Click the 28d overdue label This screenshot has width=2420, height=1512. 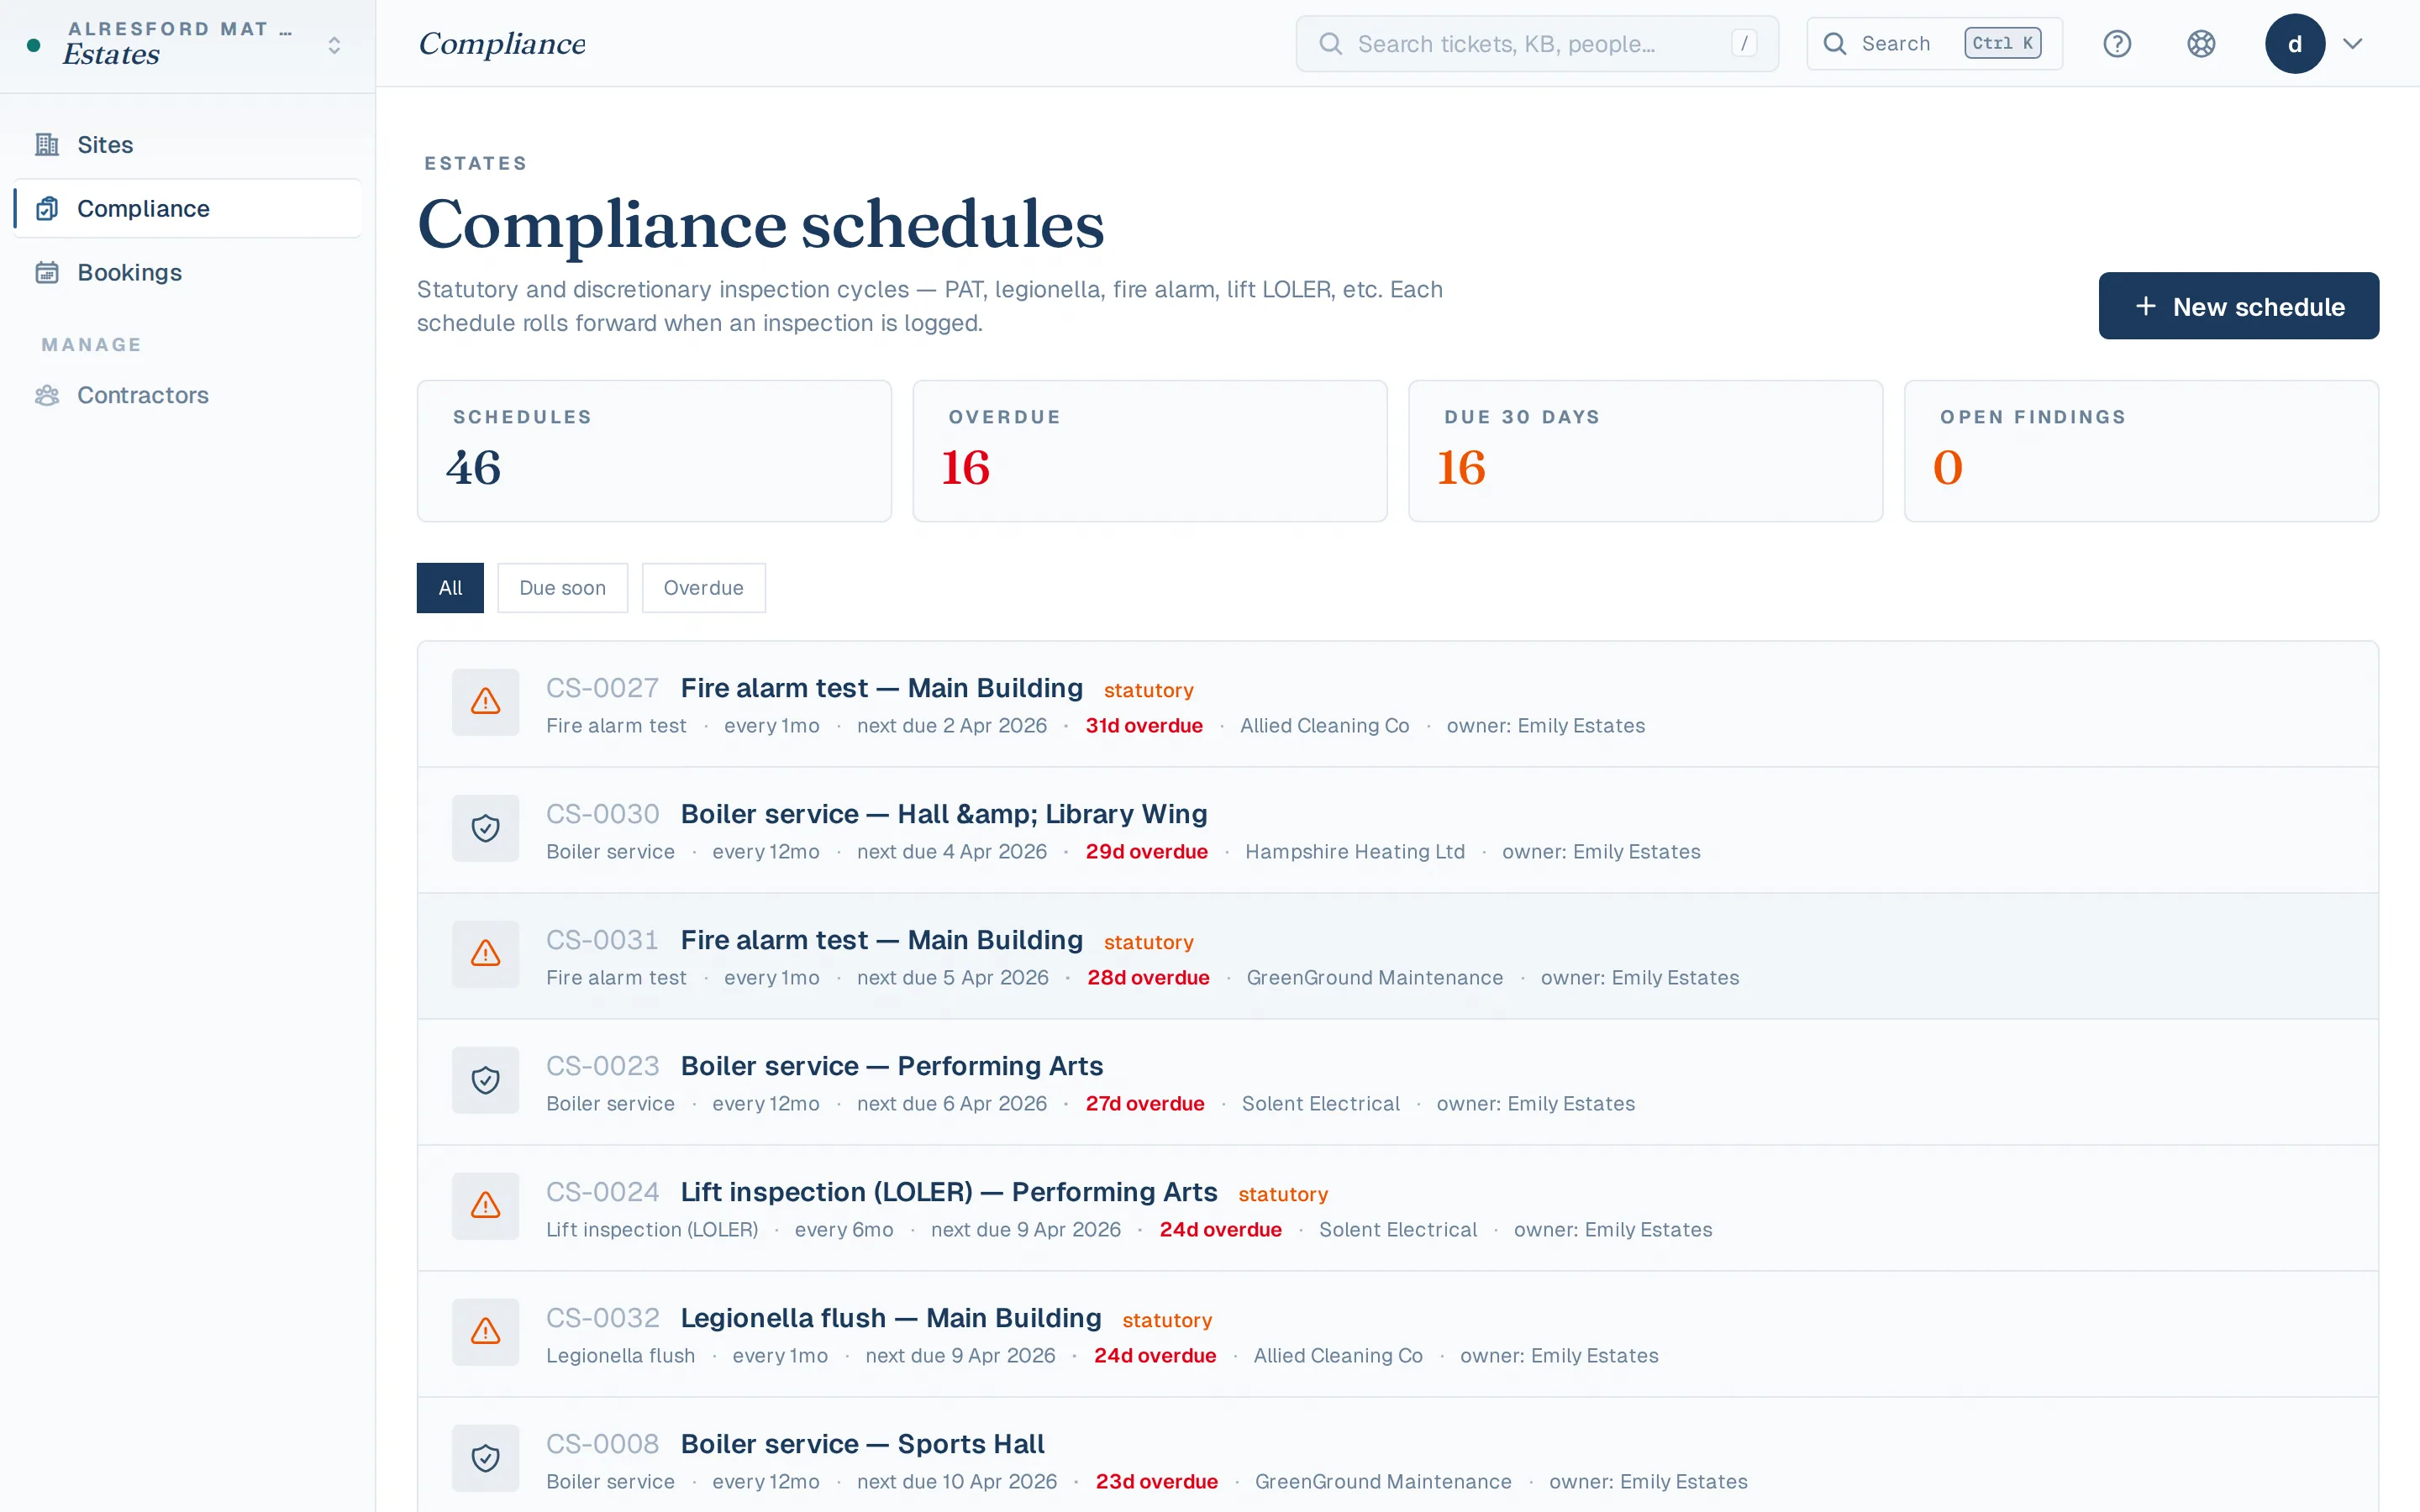pos(1148,978)
